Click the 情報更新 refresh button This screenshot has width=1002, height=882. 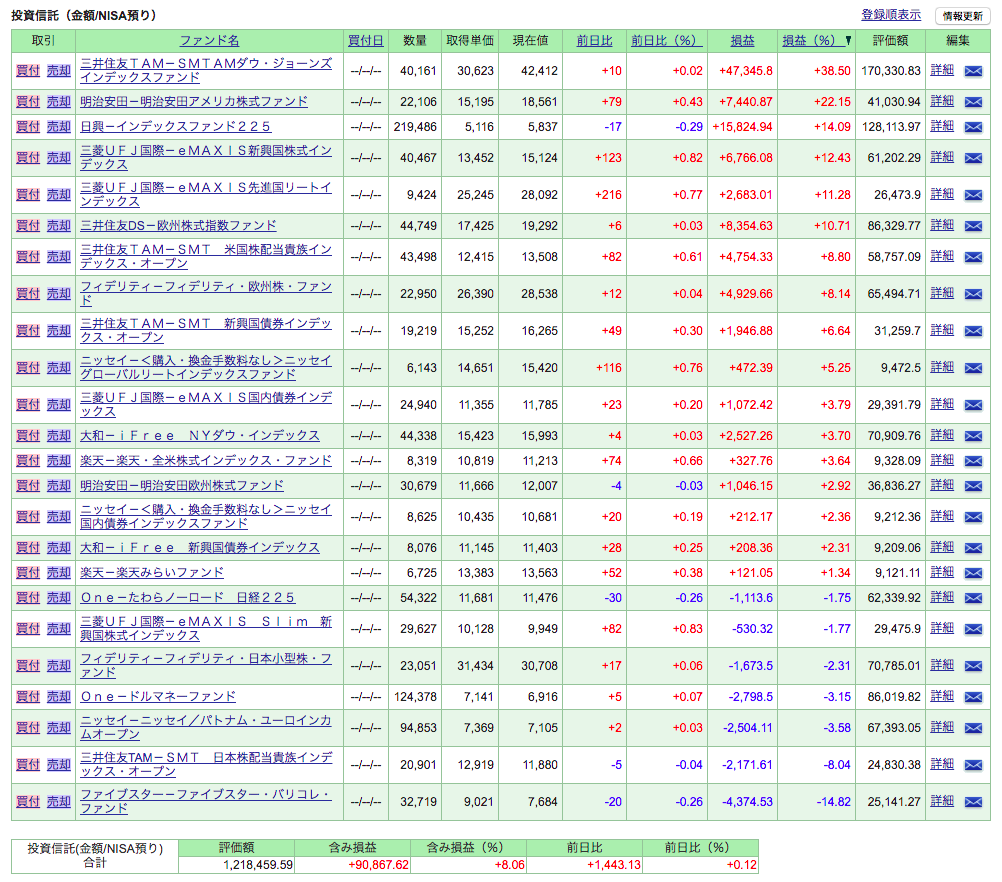coord(962,16)
